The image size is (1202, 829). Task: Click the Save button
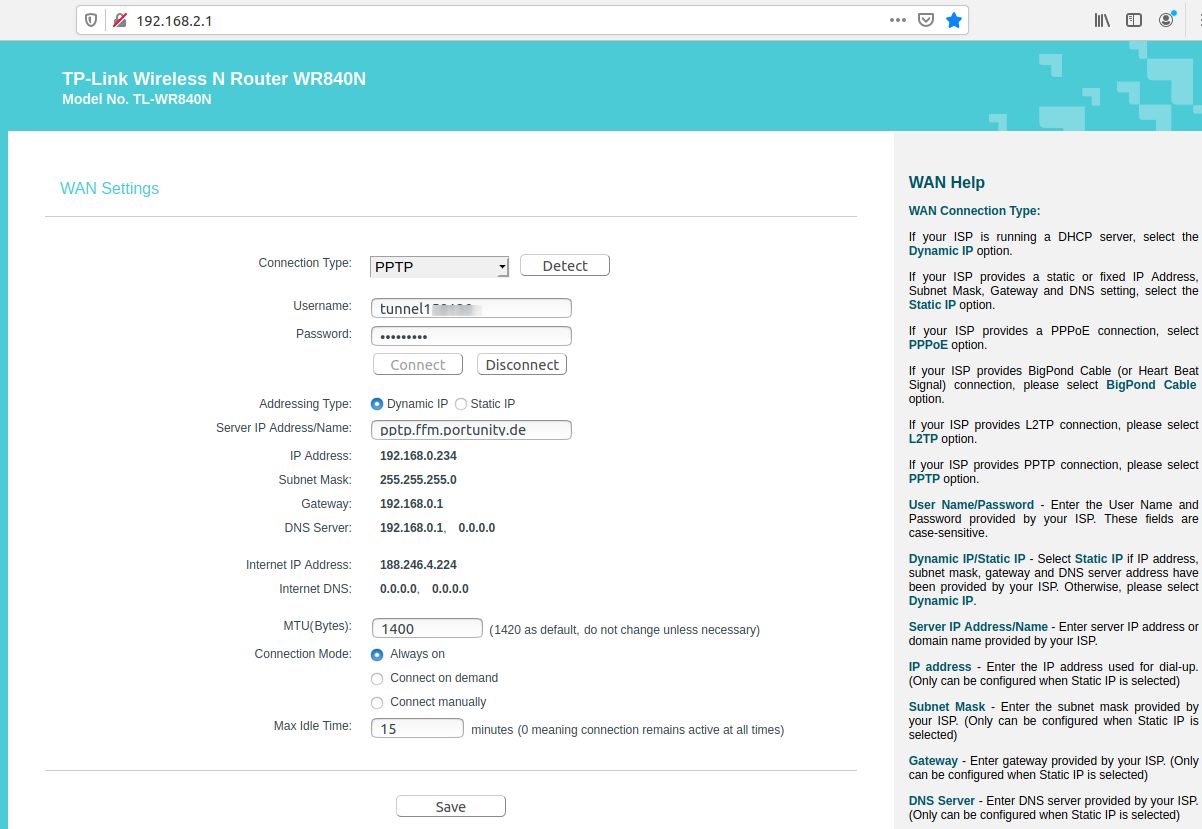point(450,807)
